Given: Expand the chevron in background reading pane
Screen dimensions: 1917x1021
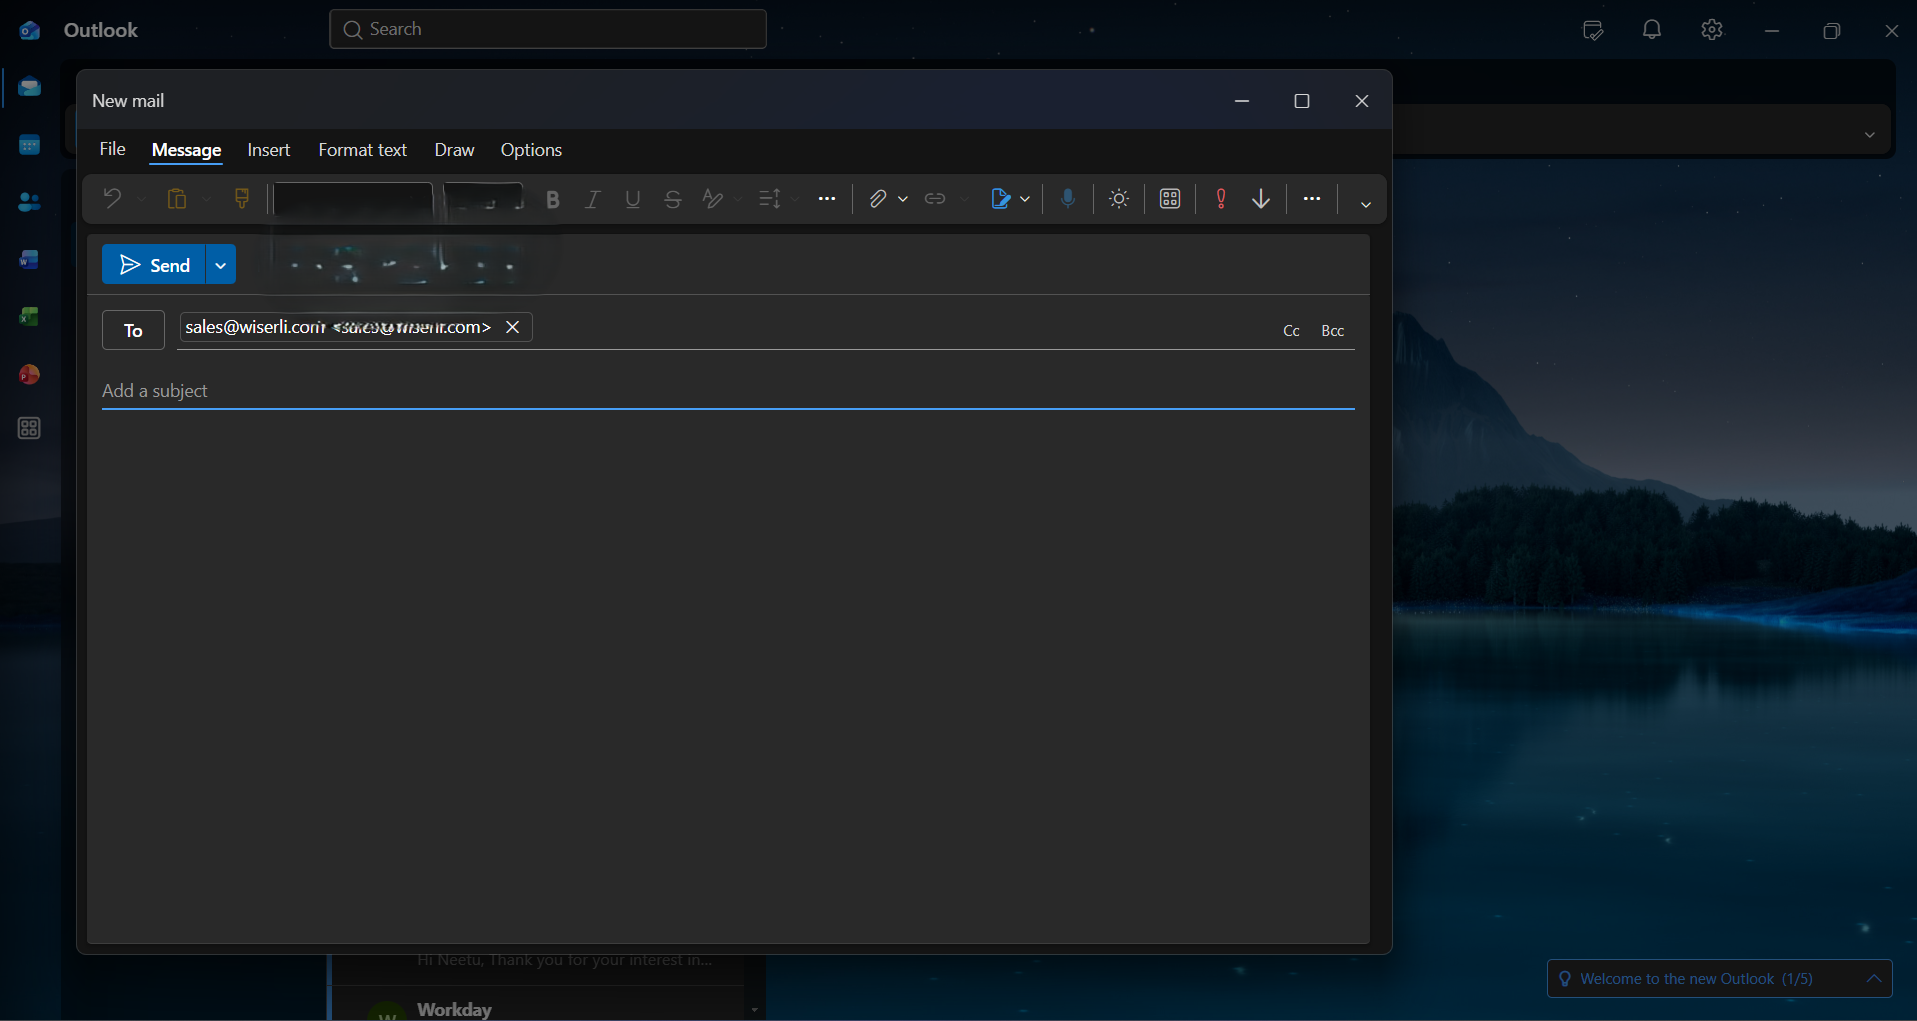Looking at the screenshot, I should [1870, 134].
